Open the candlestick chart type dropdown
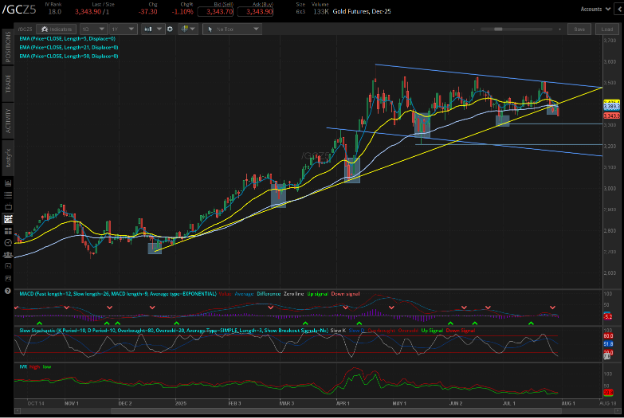This screenshot has width=624, height=418. click(153, 29)
